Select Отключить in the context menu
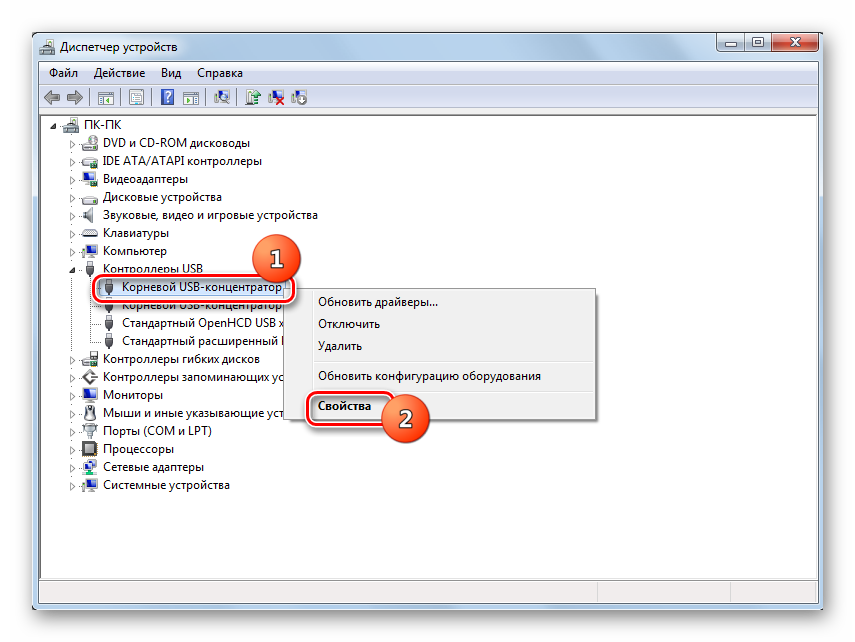Screen dimensions: 855x642 (x=349, y=324)
